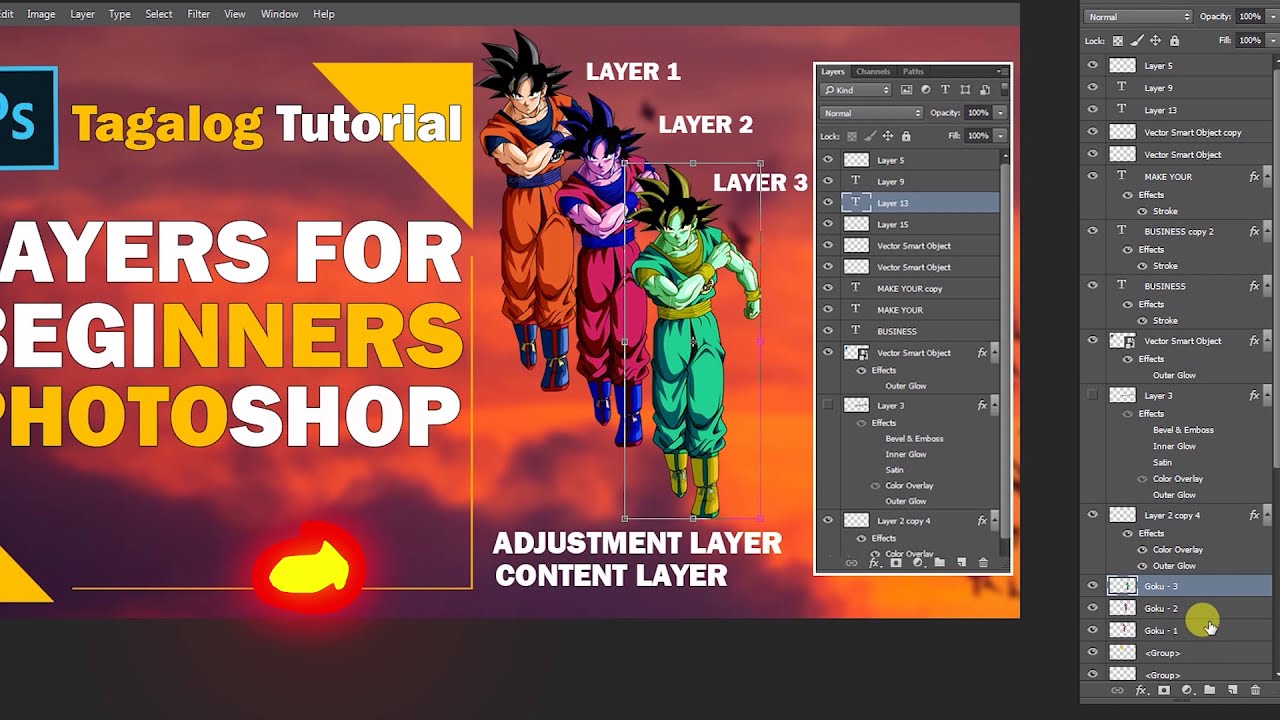Hide the MAKE YOUR text layer
The image size is (1280, 720).
tap(1092, 176)
